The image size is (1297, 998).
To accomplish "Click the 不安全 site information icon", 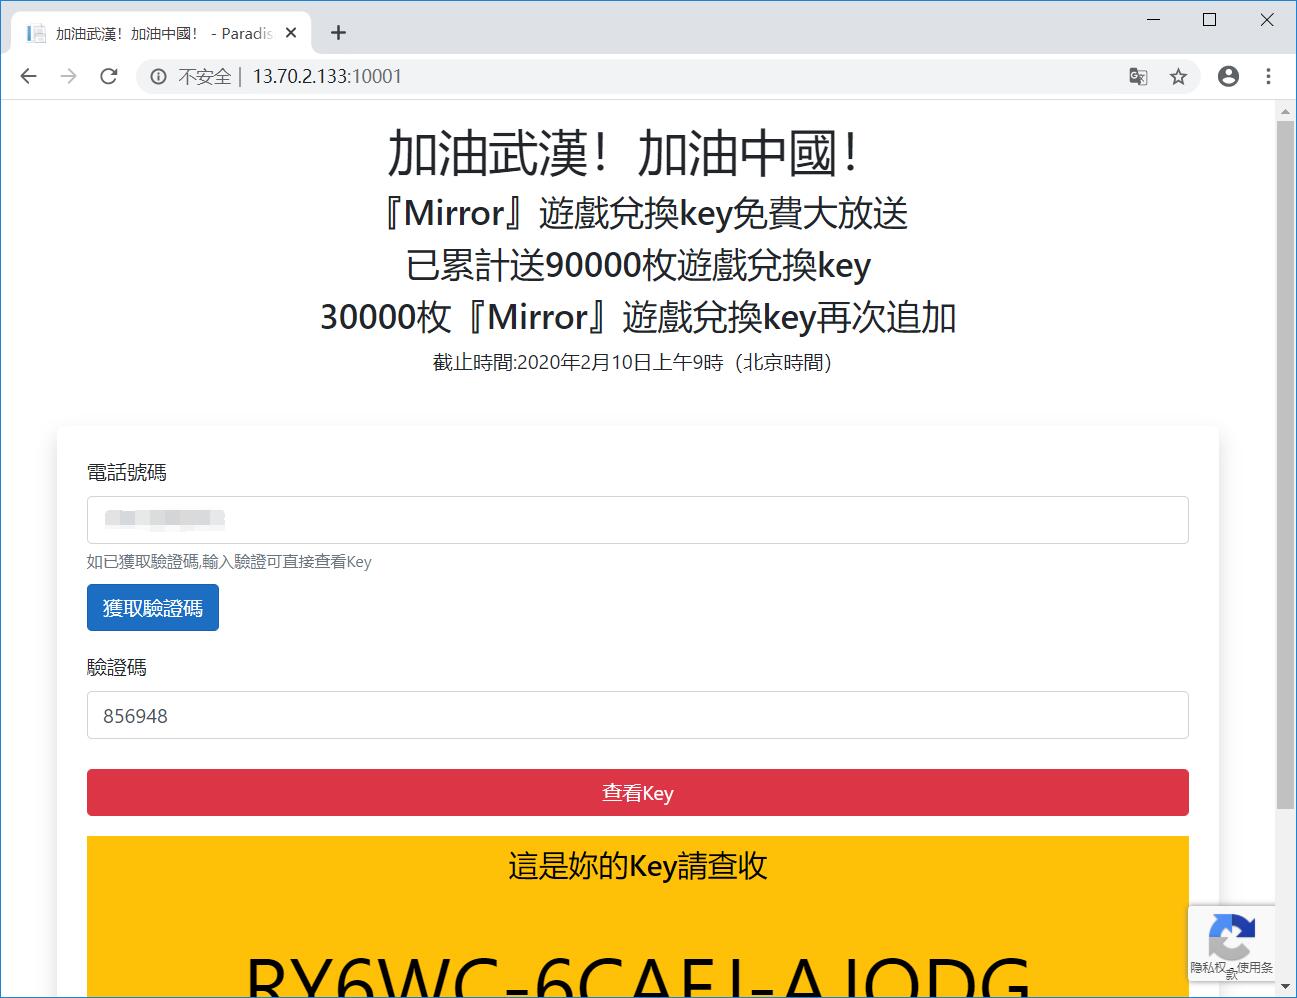I will click(158, 76).
